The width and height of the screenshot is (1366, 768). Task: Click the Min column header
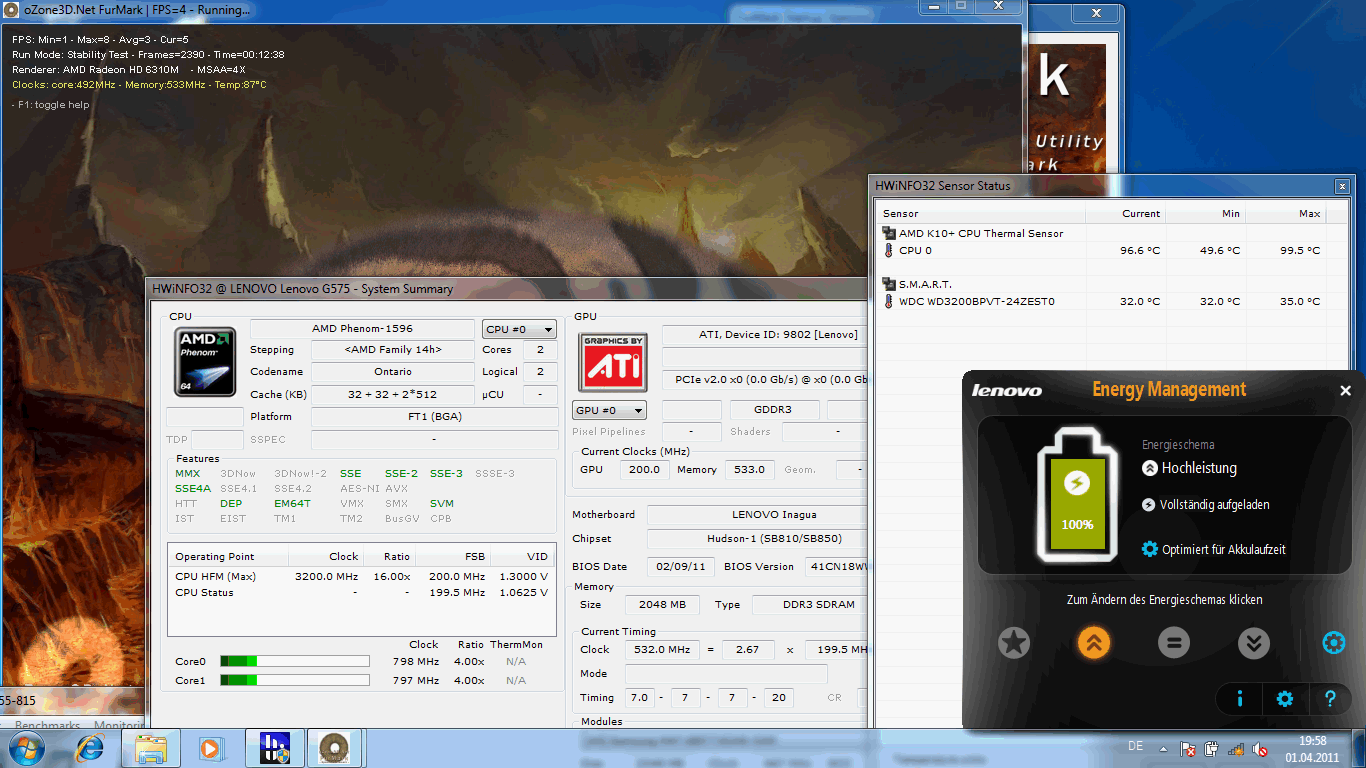point(1206,213)
